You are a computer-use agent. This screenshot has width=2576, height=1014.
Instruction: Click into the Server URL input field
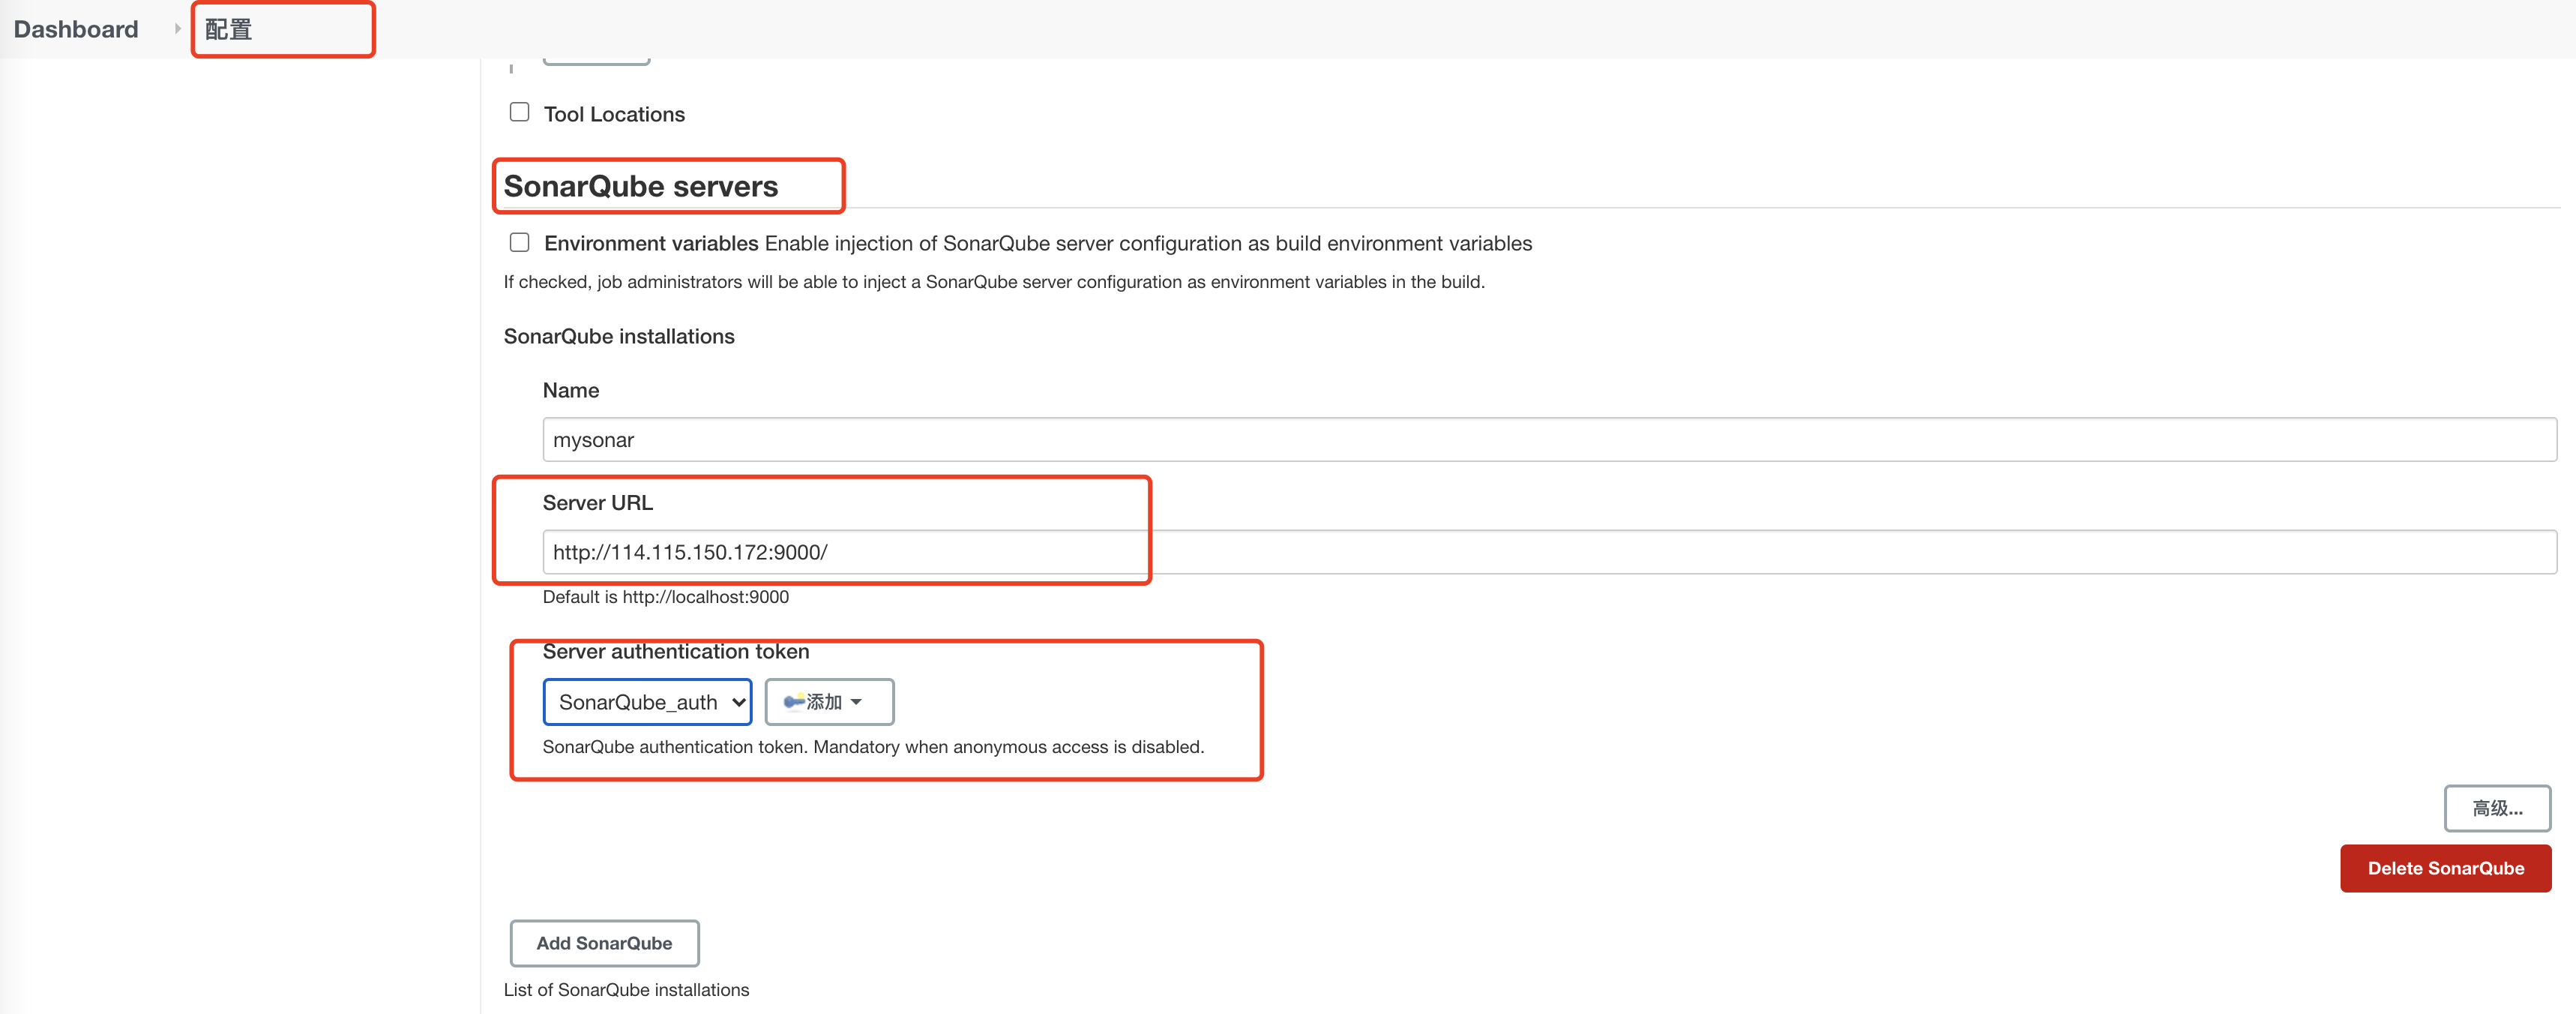(1549, 552)
